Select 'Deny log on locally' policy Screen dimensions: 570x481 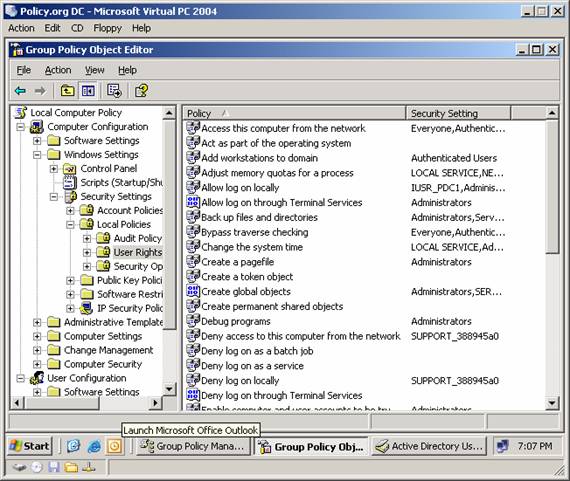point(240,381)
